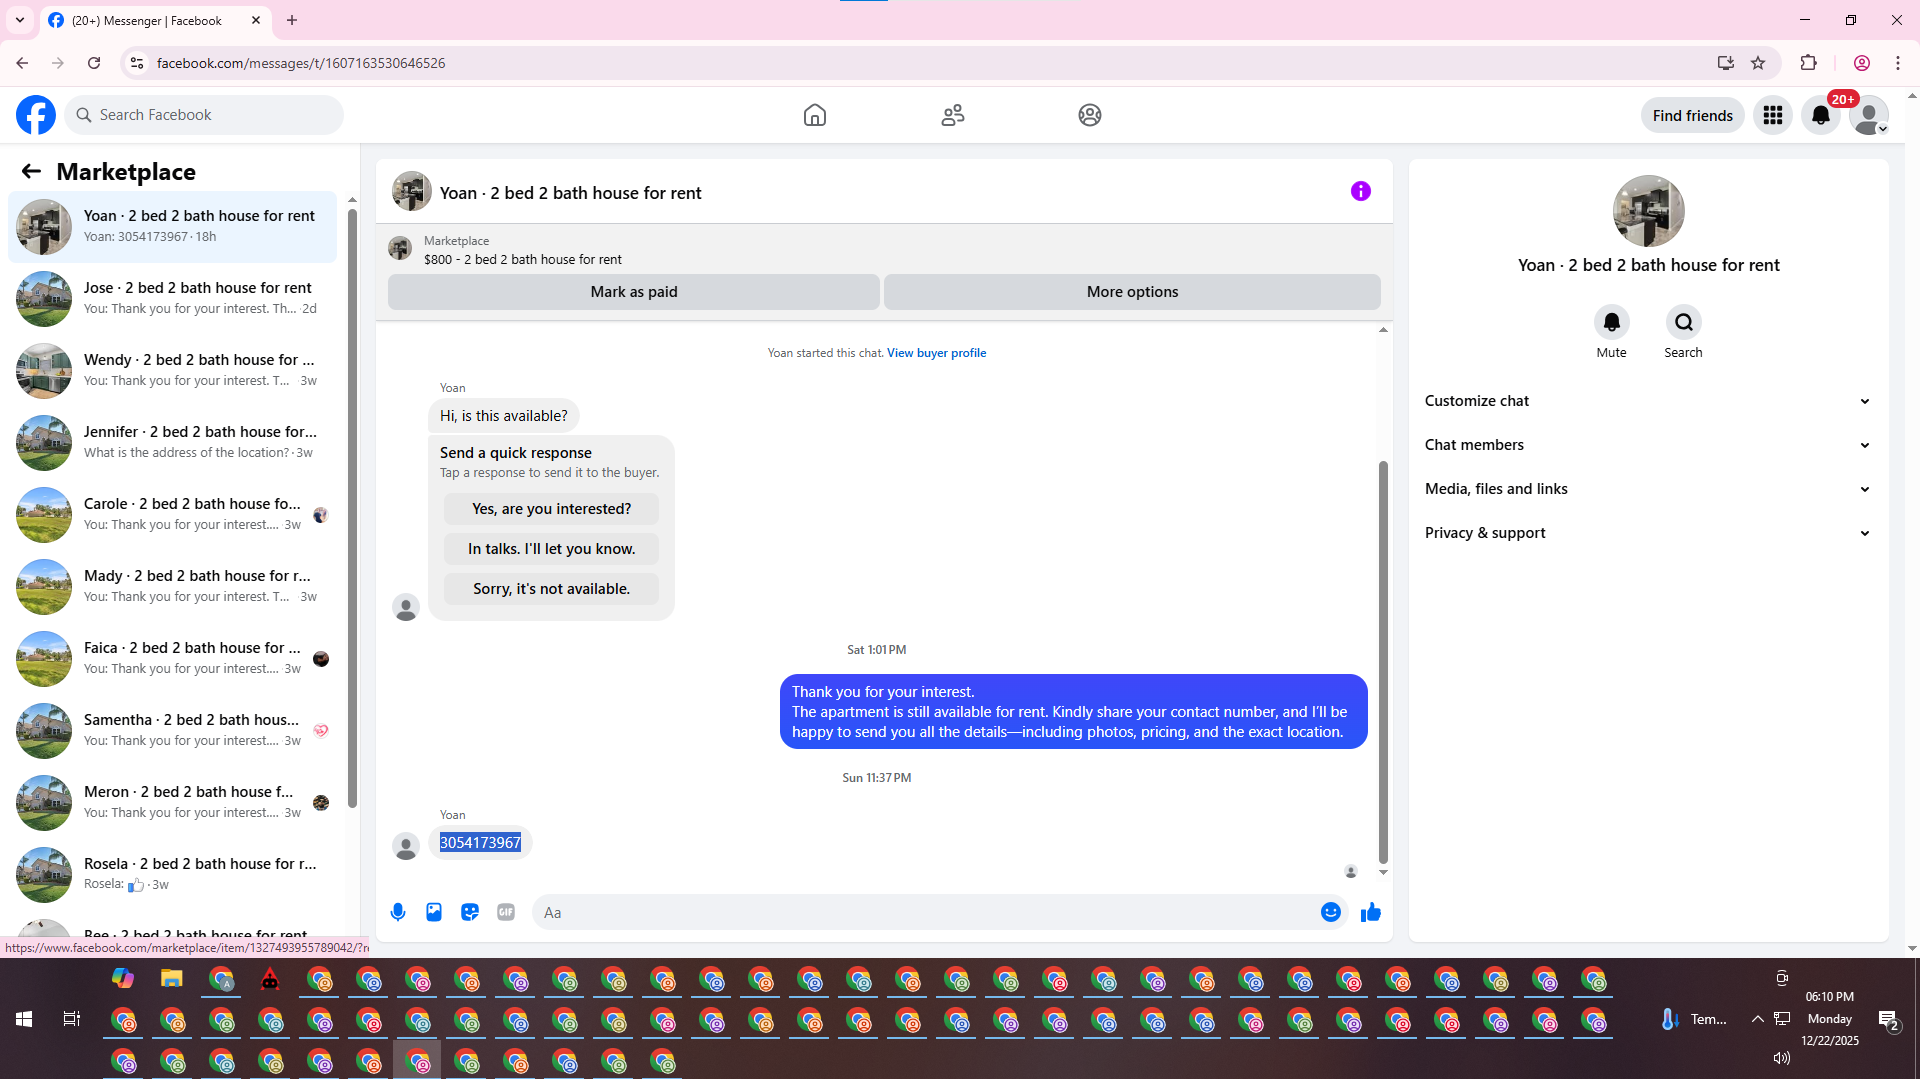Open the Friends icon in top navigation
Screen dimensions: 1920x1079
tap(953, 115)
